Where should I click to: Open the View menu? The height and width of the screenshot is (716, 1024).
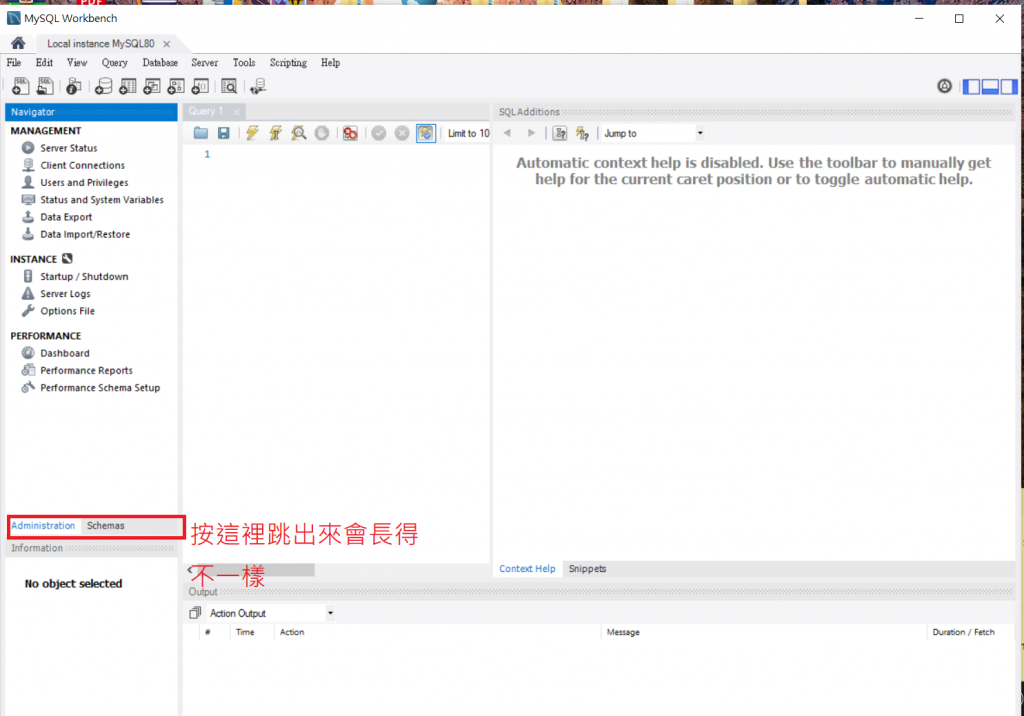(x=77, y=63)
